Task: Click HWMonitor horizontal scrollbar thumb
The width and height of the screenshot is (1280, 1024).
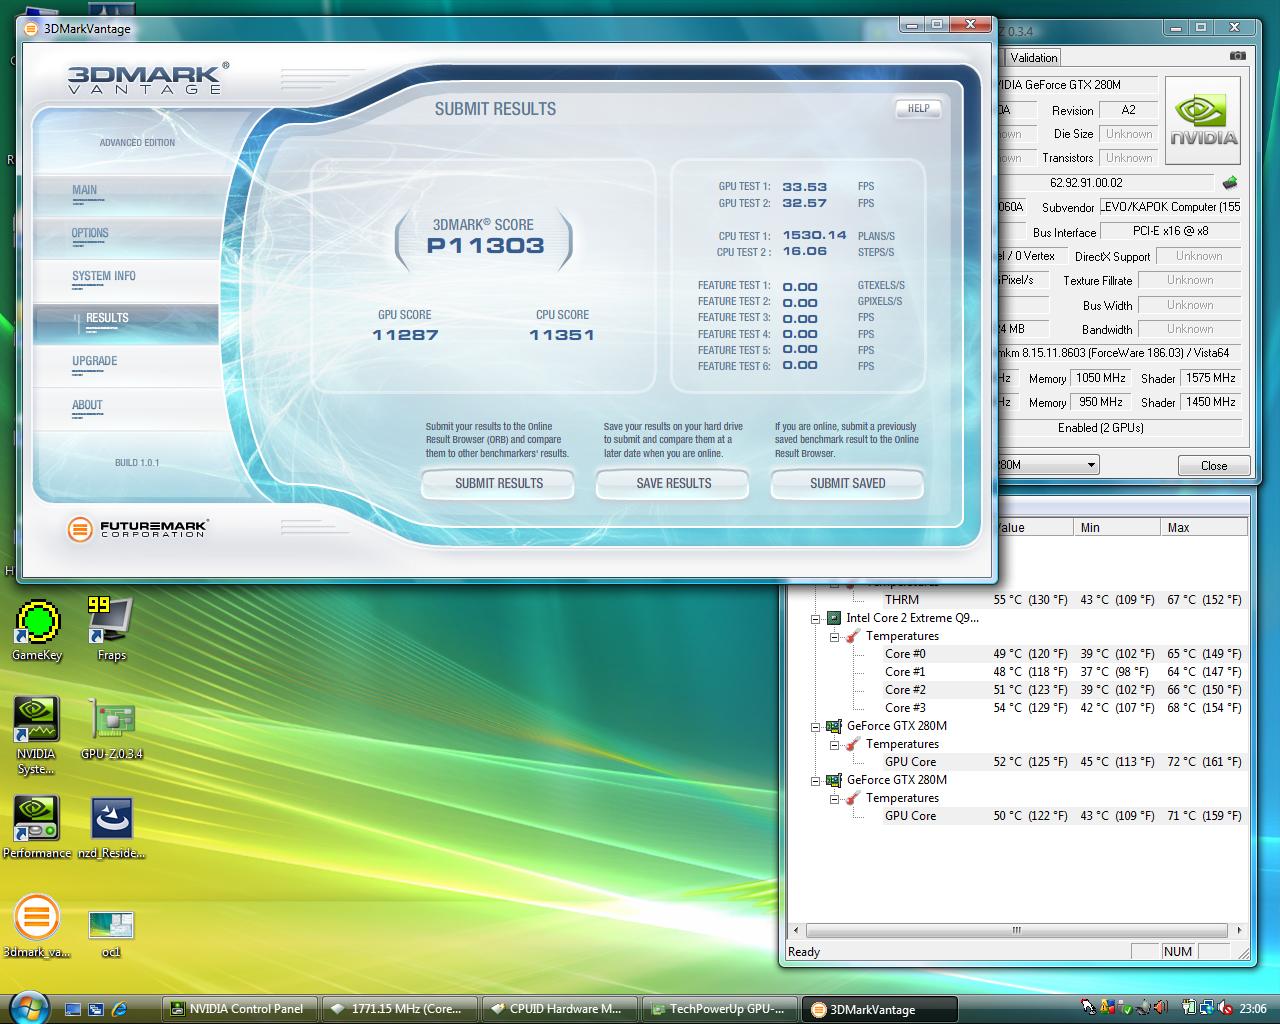Action: [x=1016, y=930]
